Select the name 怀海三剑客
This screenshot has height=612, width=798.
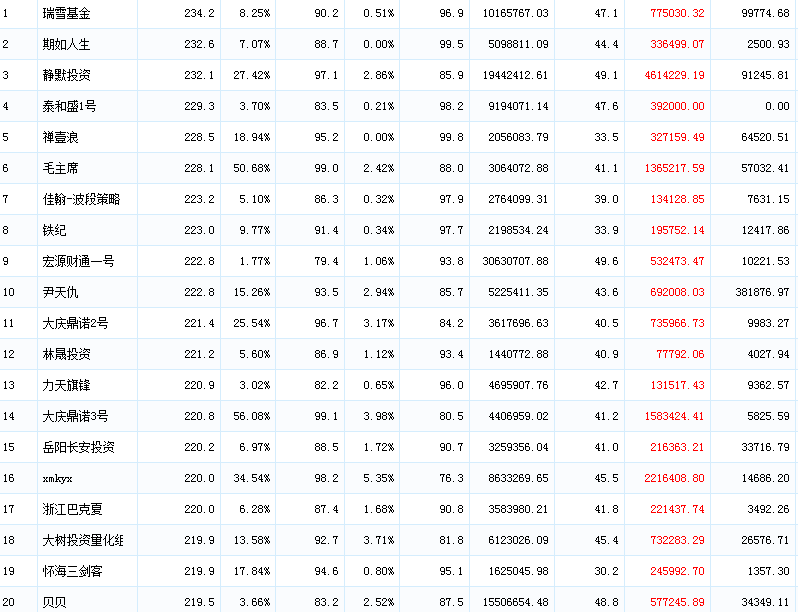72,572
